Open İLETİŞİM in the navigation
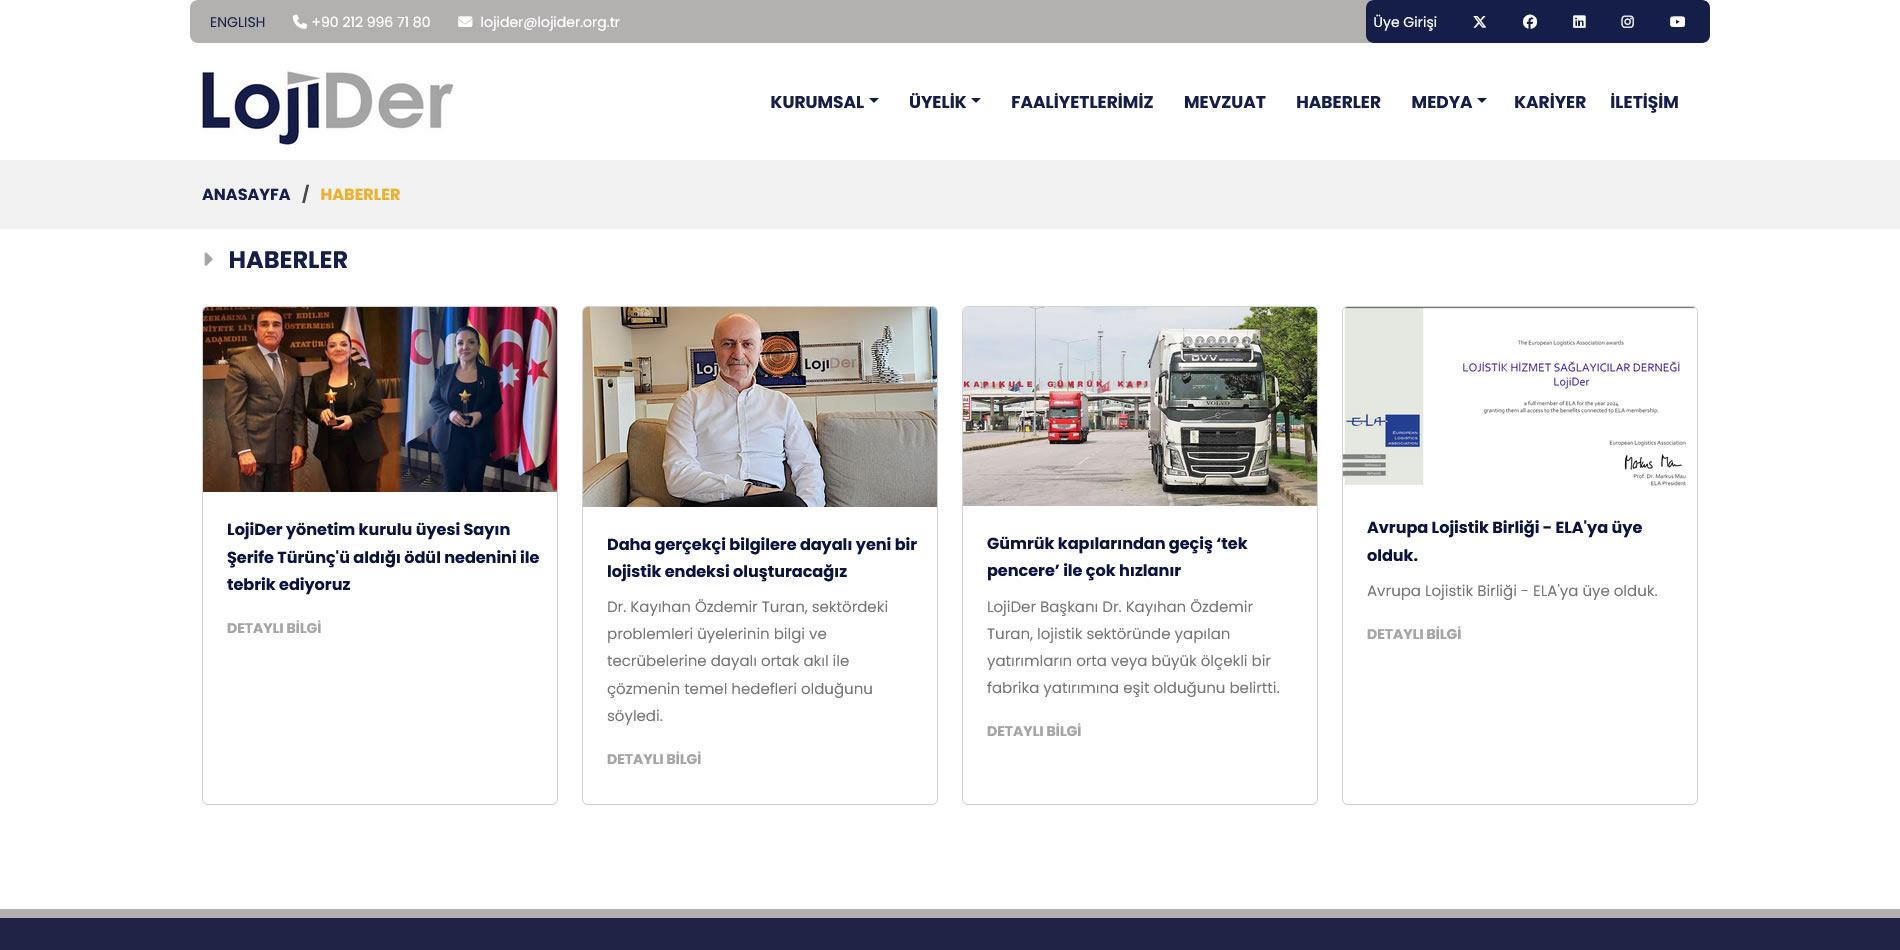This screenshot has height=950, width=1900. pos(1644,102)
